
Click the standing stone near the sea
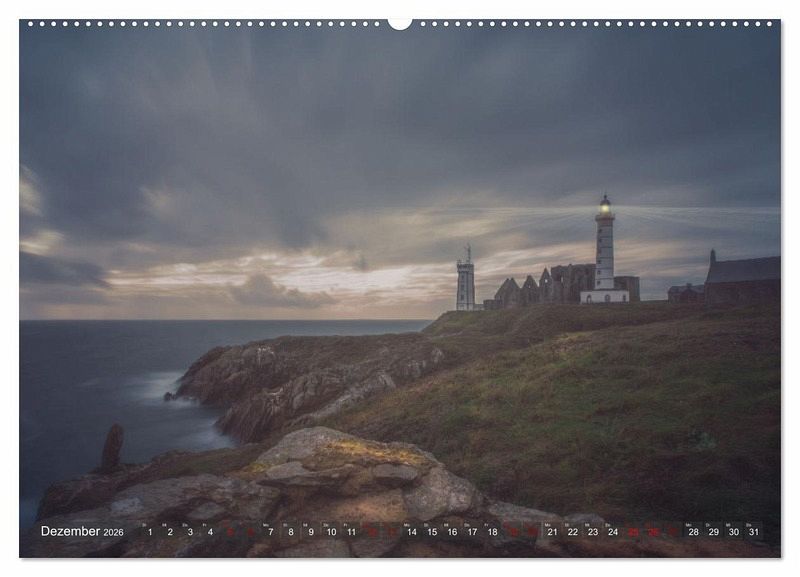pyautogui.click(x=113, y=446)
